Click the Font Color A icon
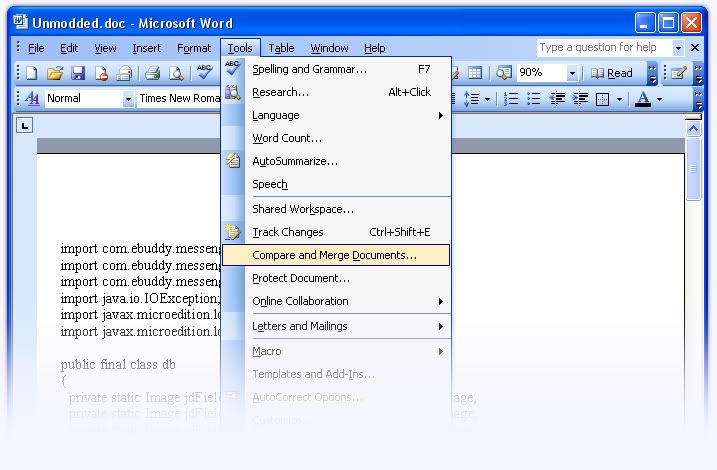 [643, 99]
